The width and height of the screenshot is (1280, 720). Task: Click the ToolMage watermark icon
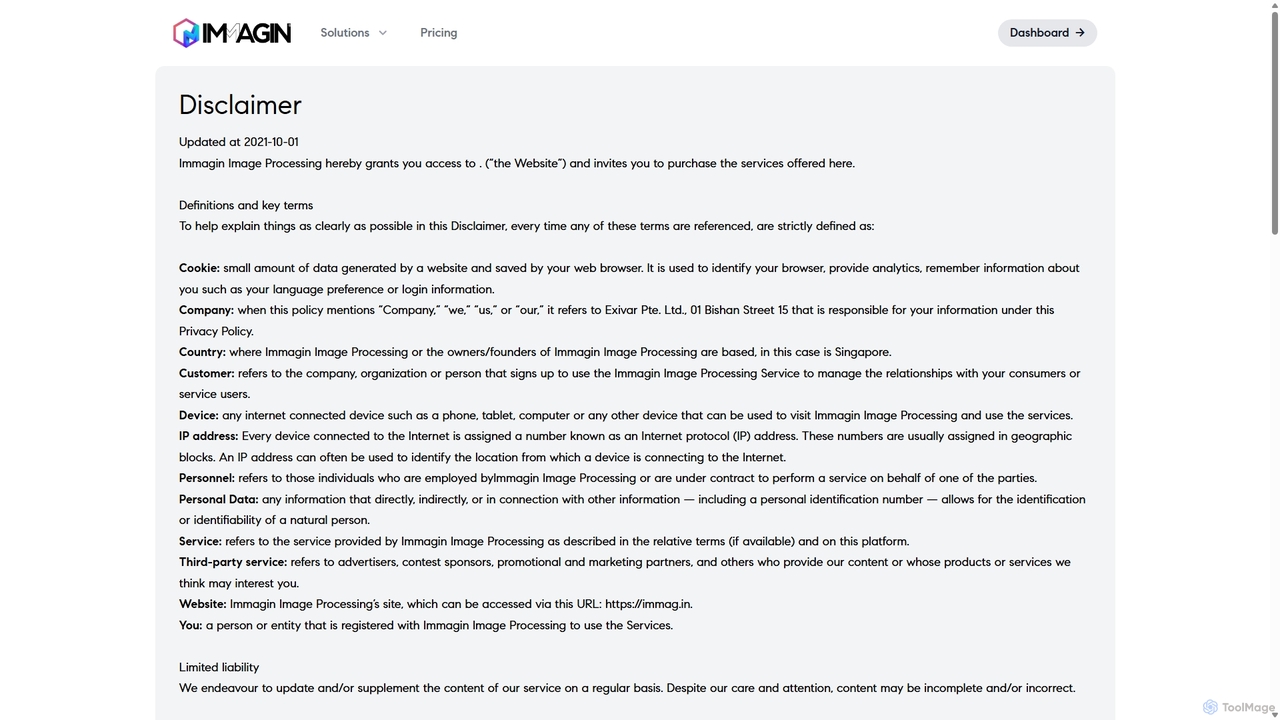(x=1210, y=707)
